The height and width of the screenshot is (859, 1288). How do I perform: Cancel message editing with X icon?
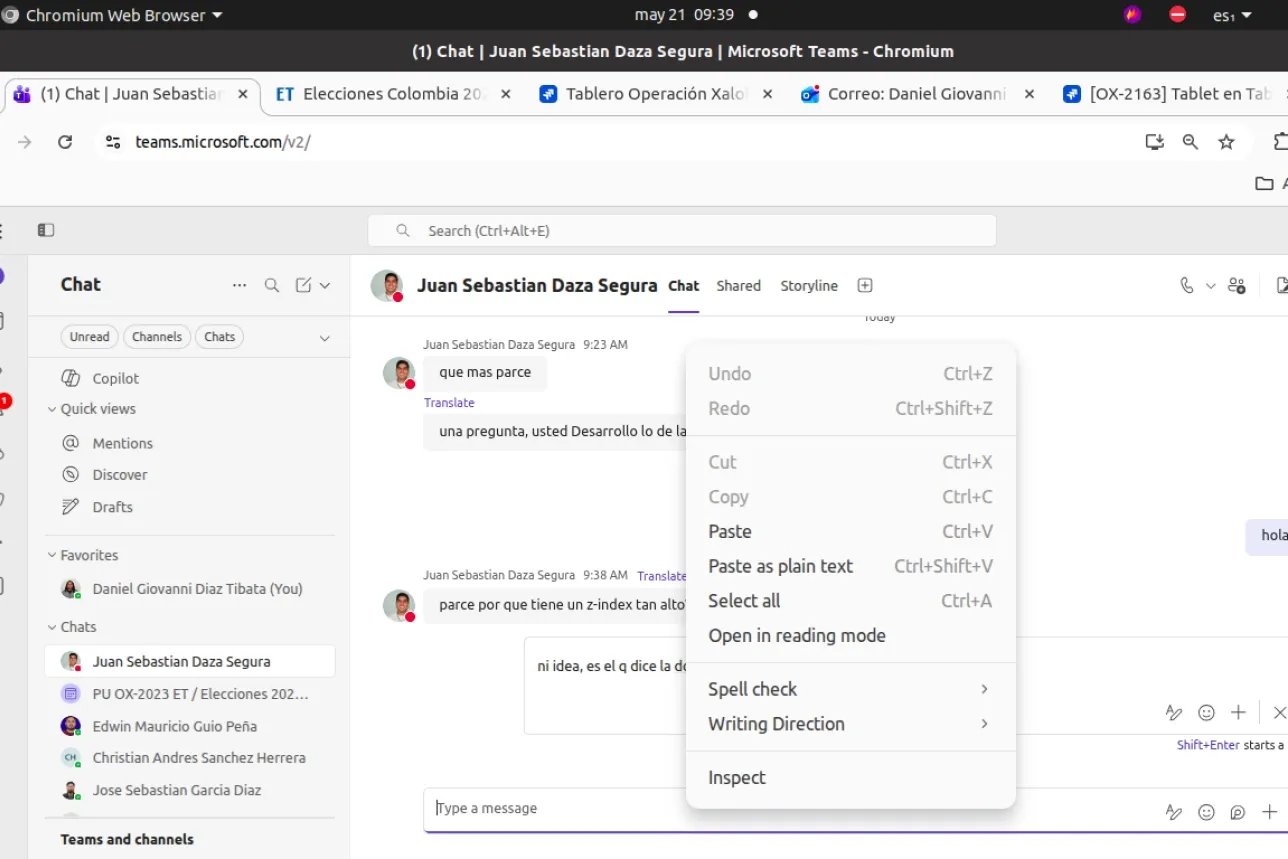tap(1279, 712)
